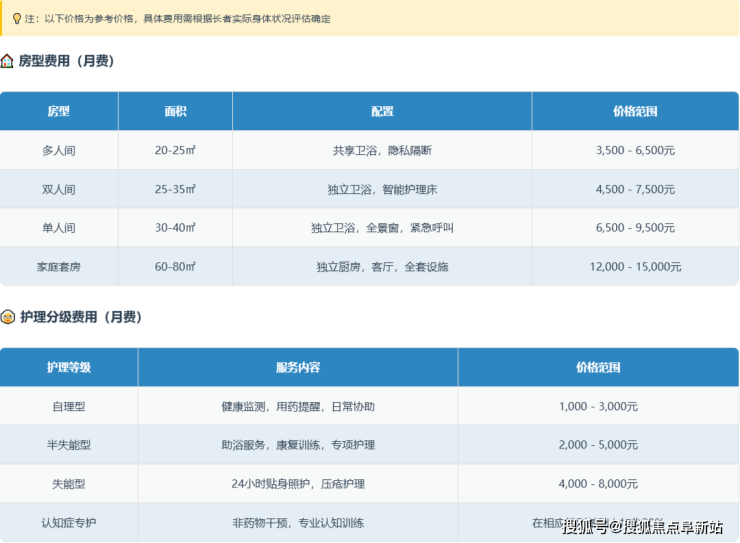Image resolution: width=740 pixels, height=543 pixels.
Task: Click the 单人间 row label
Action: [59, 228]
